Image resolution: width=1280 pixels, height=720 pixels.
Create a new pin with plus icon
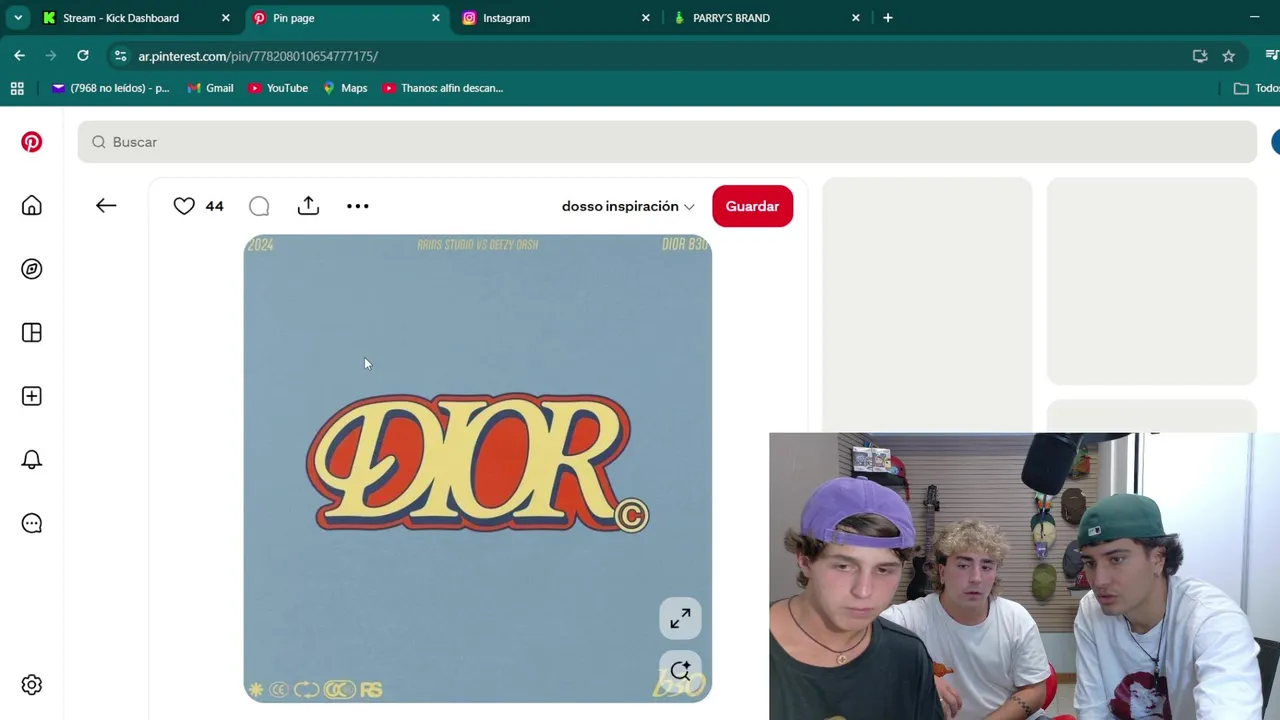[32, 396]
